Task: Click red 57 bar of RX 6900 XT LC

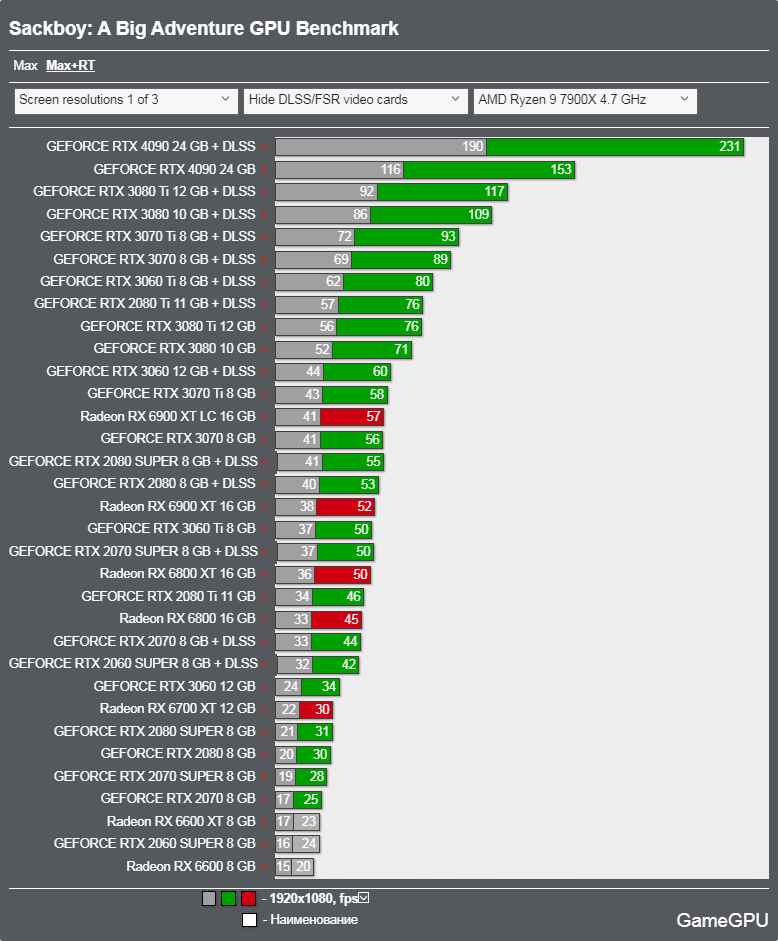Action: [x=352, y=416]
